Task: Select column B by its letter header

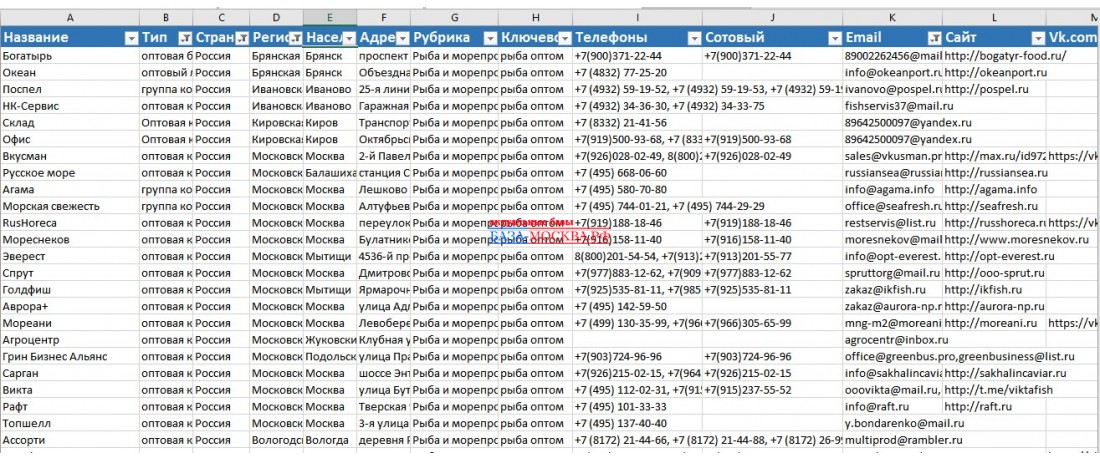Action: [x=166, y=18]
